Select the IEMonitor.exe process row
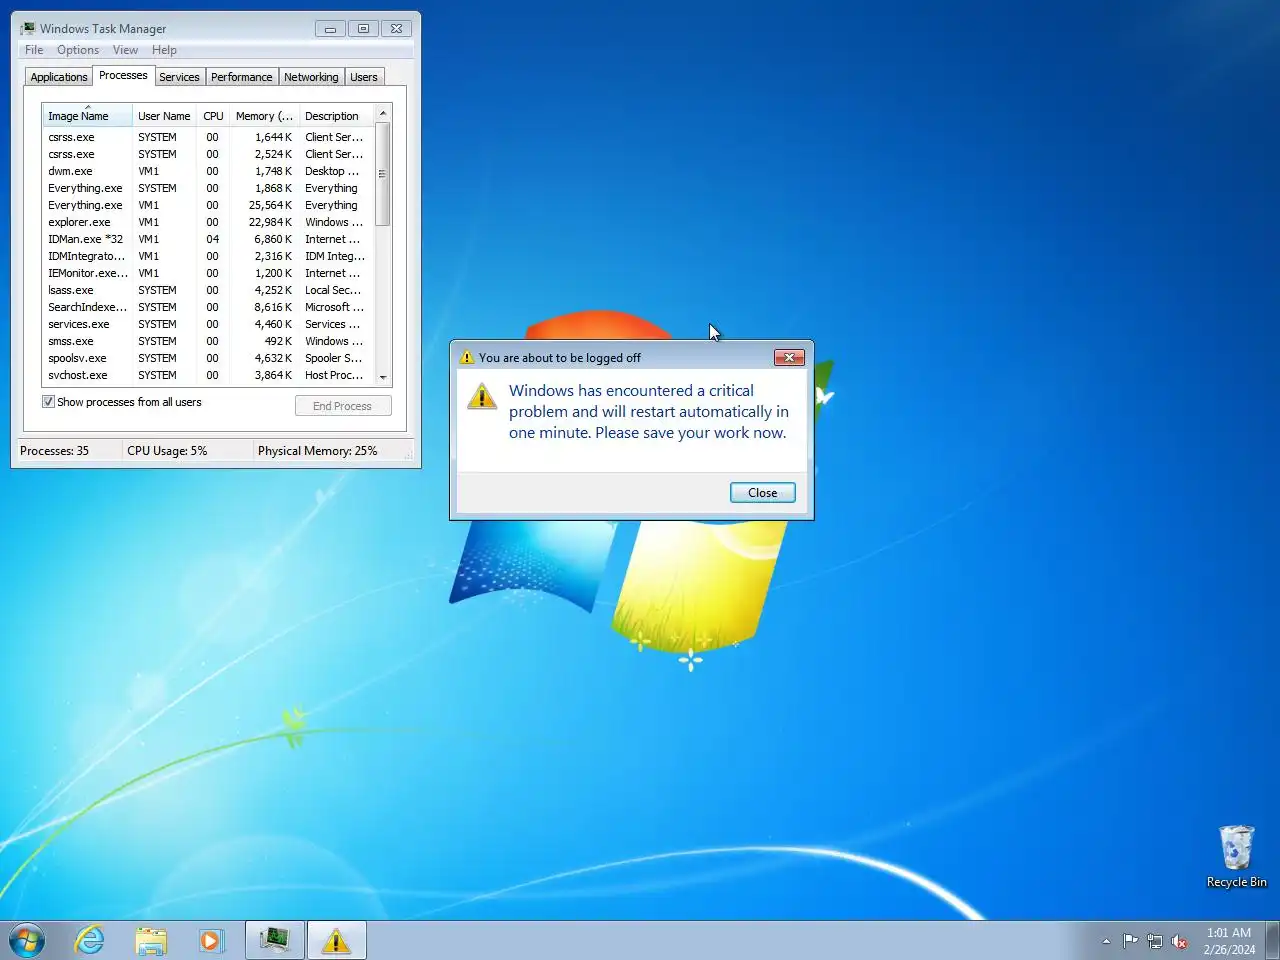Image resolution: width=1280 pixels, height=960 pixels. point(208,273)
